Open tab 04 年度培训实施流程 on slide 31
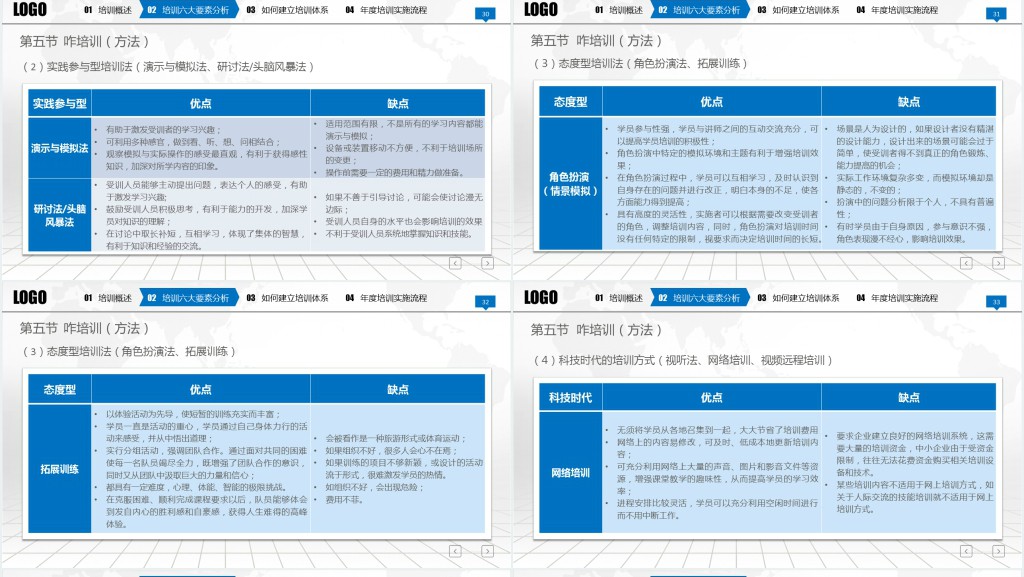Screen dimensions: 1024x577 (x=897, y=10)
